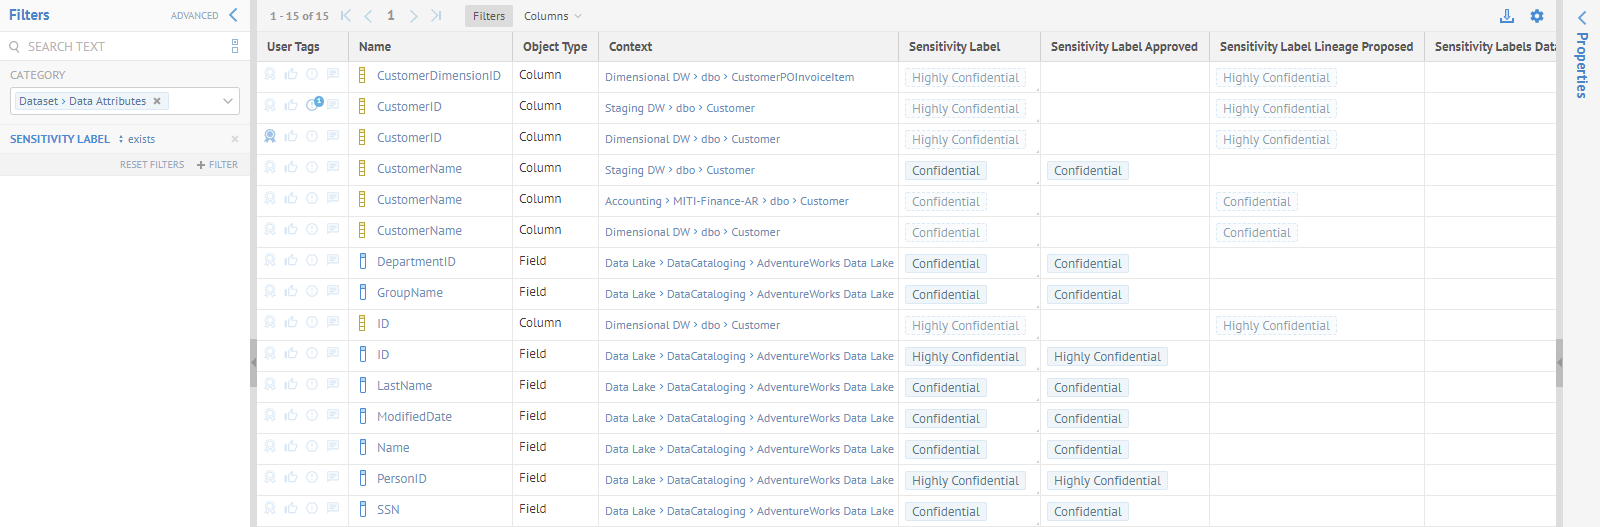This screenshot has width=1600, height=527.
Task: Click the download icon above the table
Action: (1507, 16)
